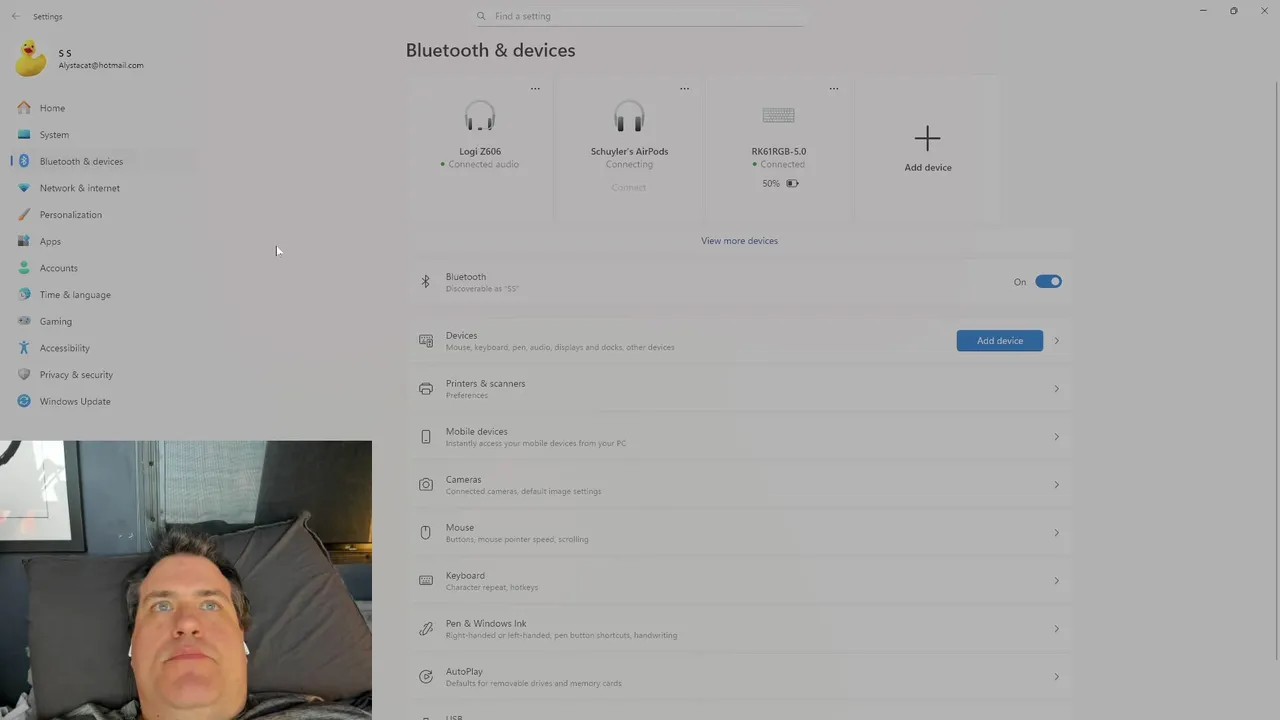Viewport: 1280px width, 720px height.
Task: Click the search magnifier icon
Action: (x=481, y=16)
